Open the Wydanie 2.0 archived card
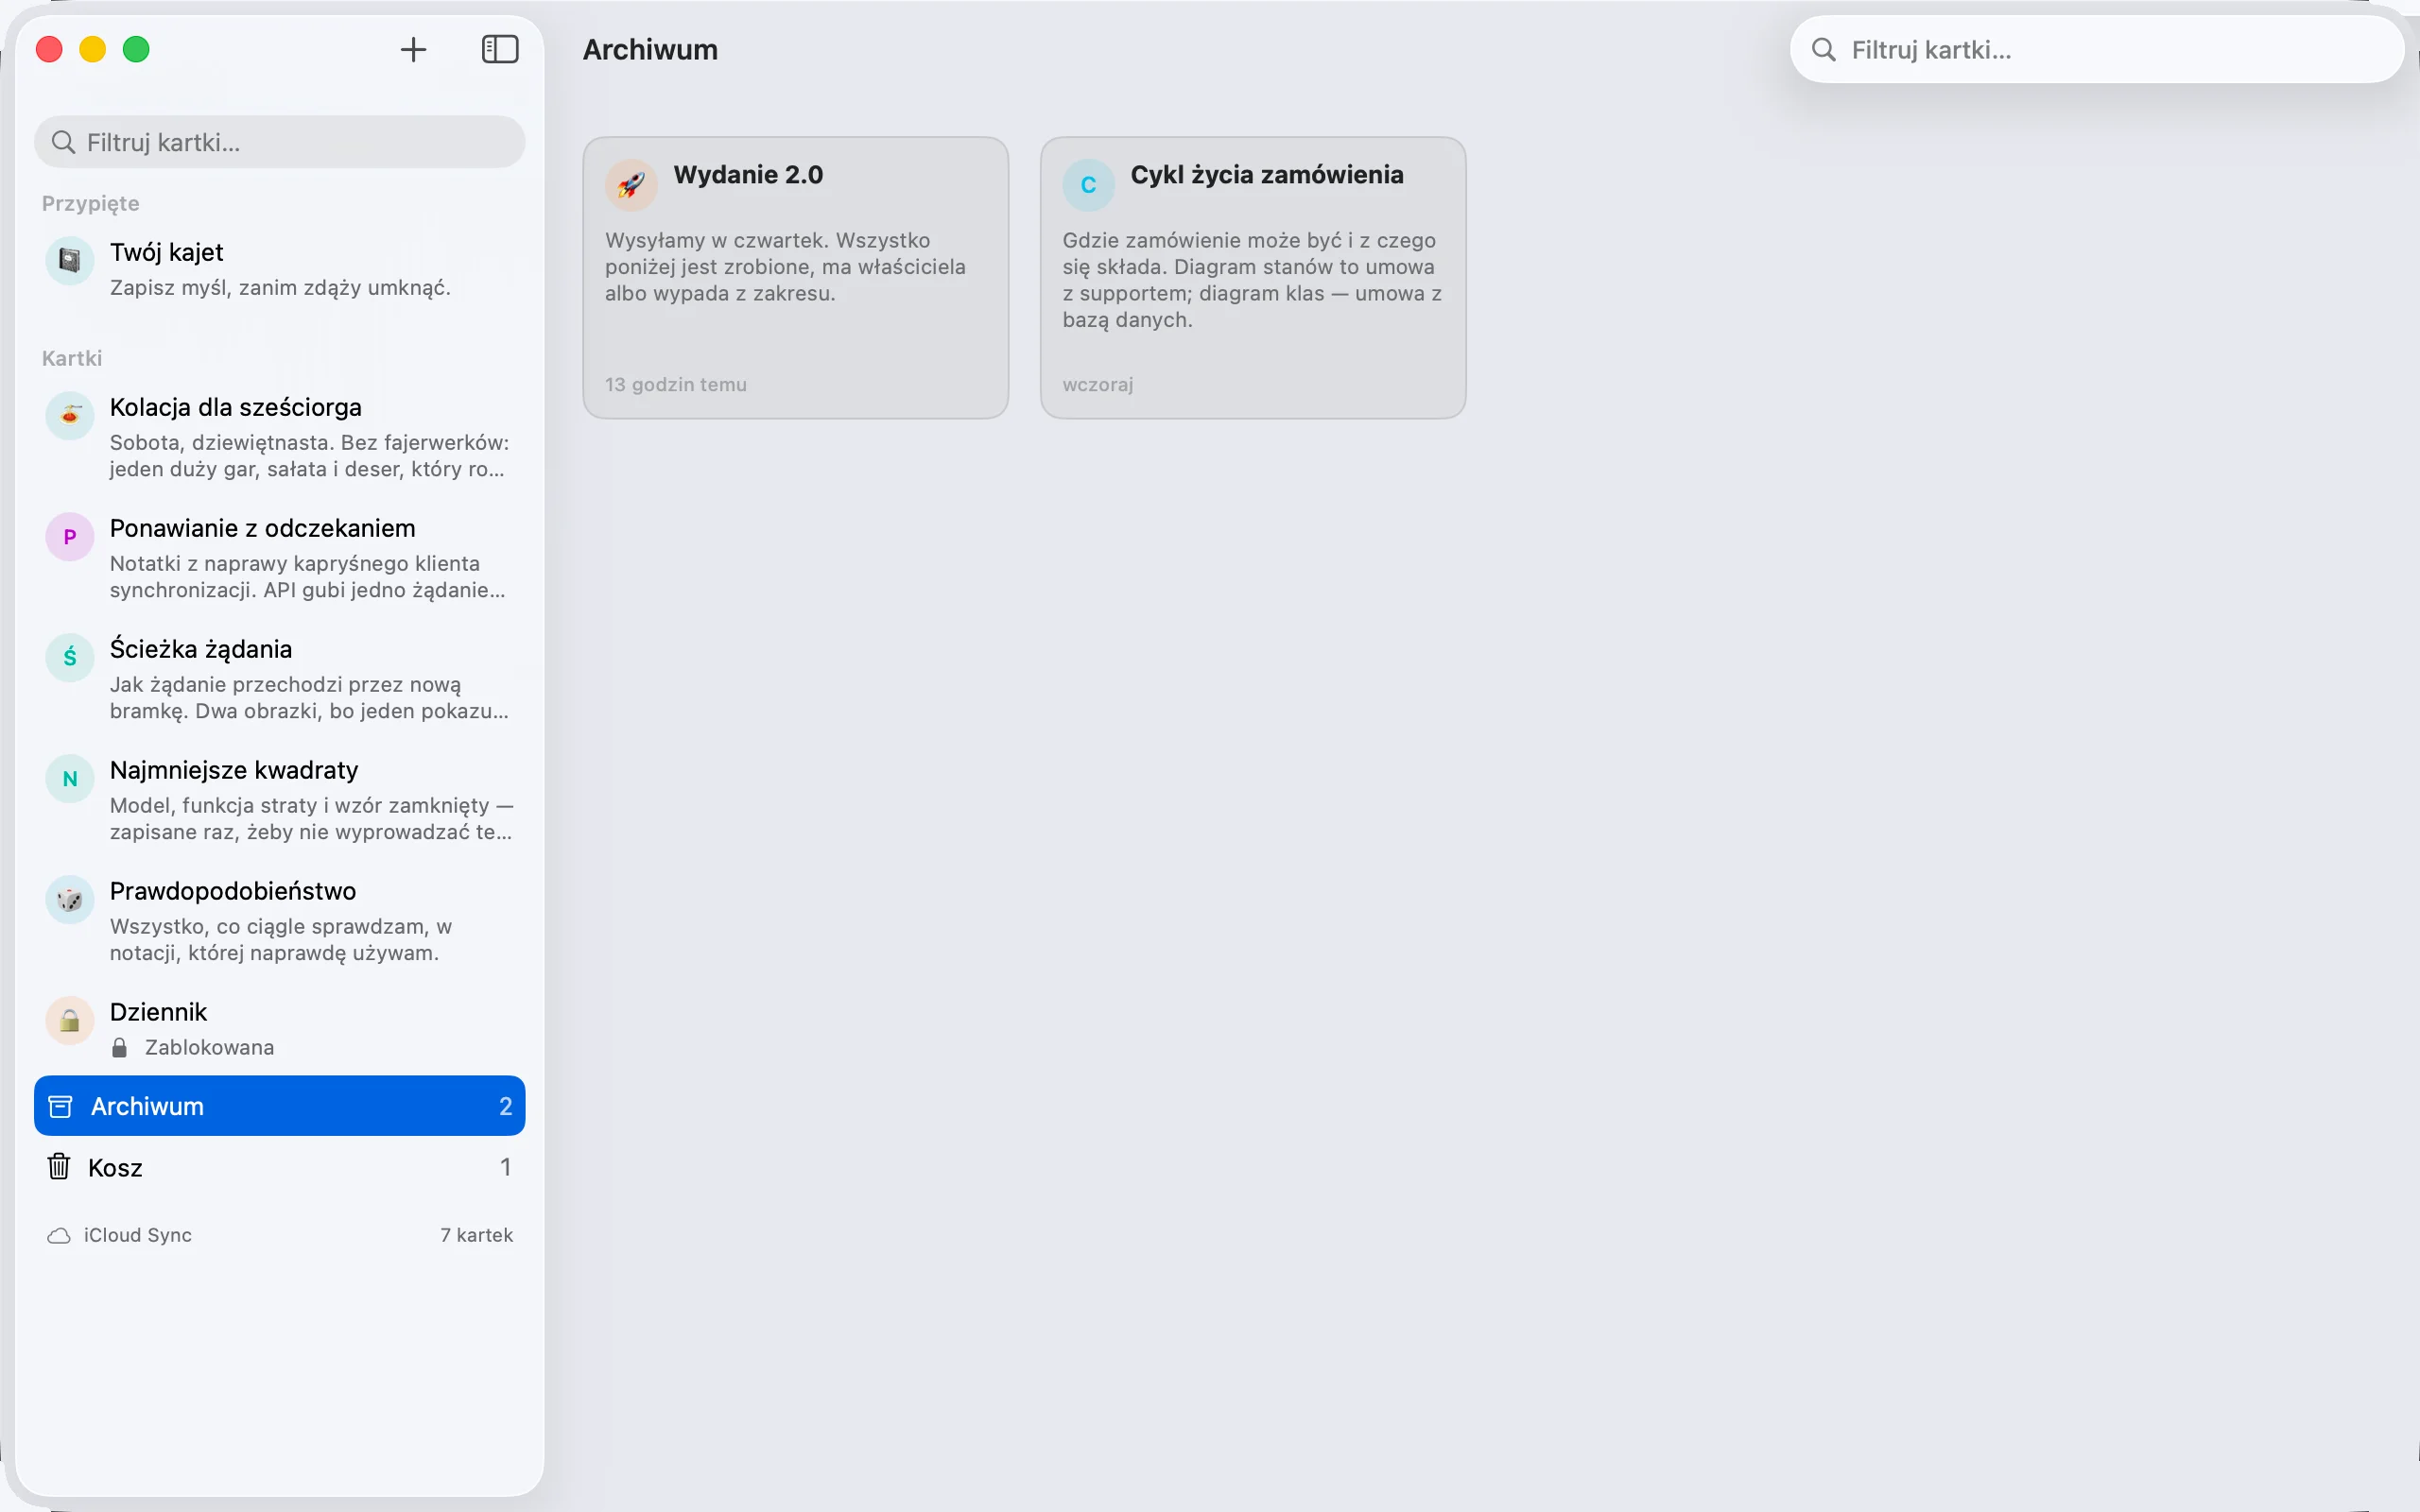This screenshot has height=1512, width=2420. coord(796,278)
